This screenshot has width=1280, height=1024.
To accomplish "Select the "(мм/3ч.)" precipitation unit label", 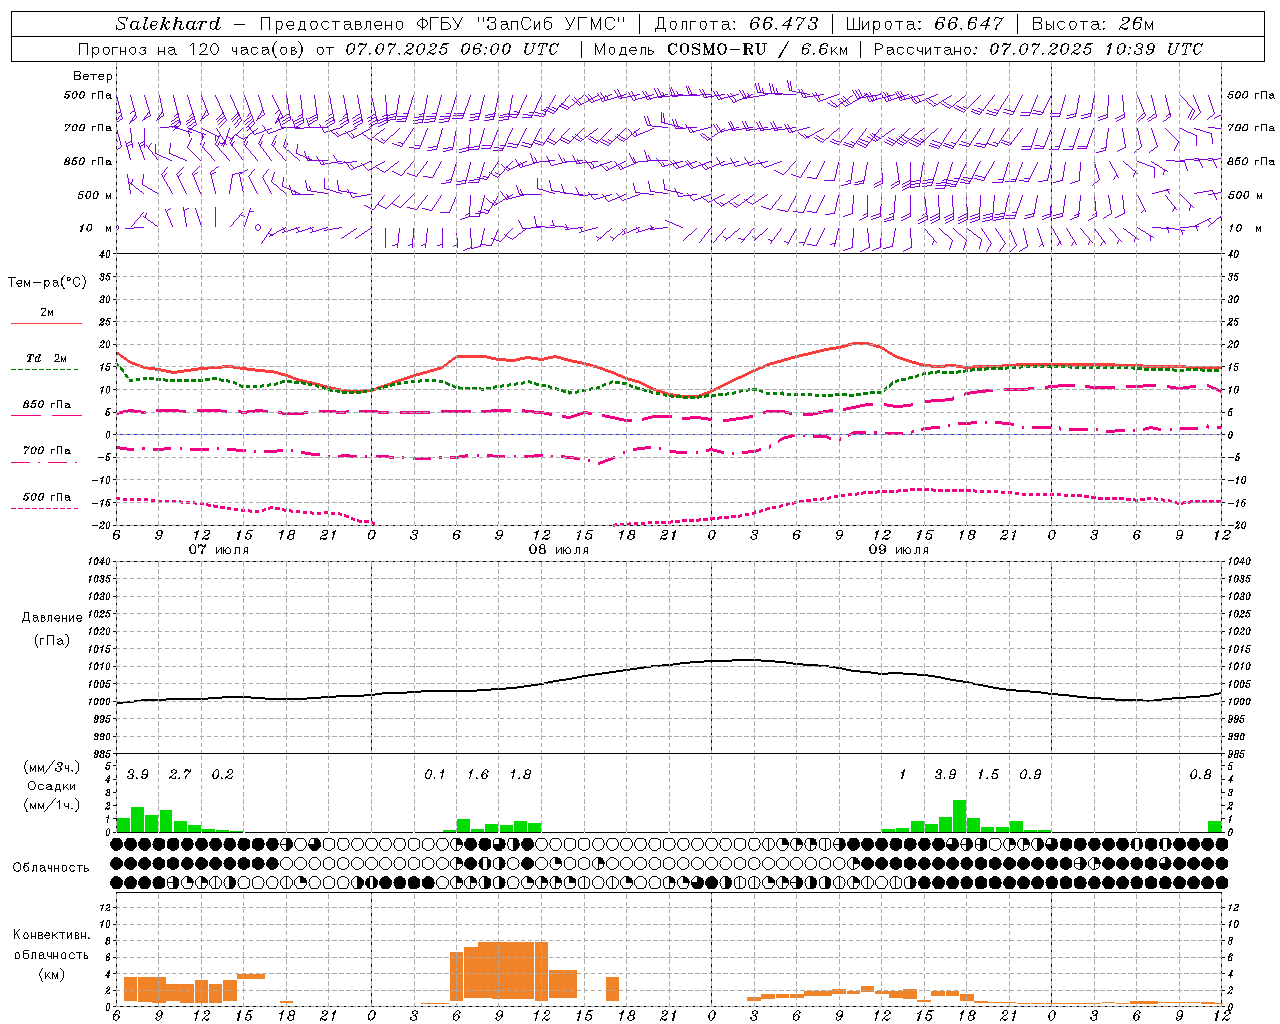I will (x=52, y=767).
